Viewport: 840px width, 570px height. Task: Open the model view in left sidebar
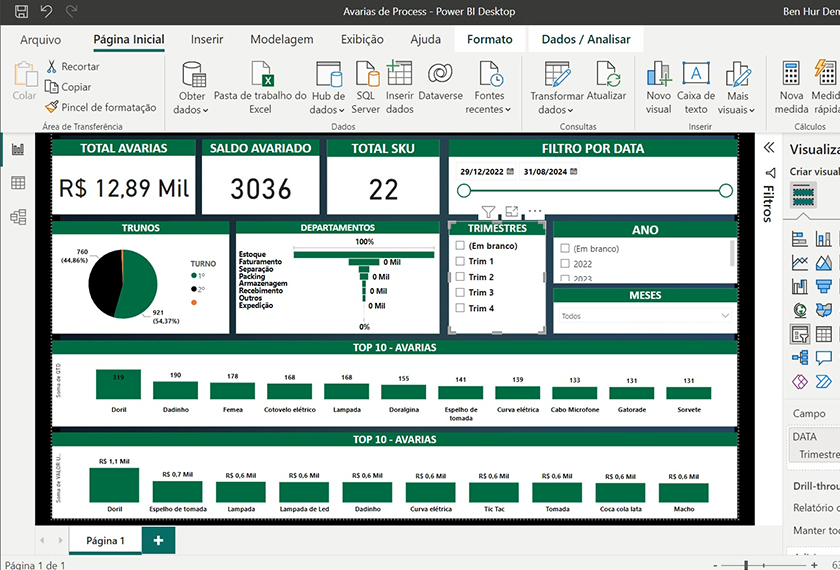18,217
